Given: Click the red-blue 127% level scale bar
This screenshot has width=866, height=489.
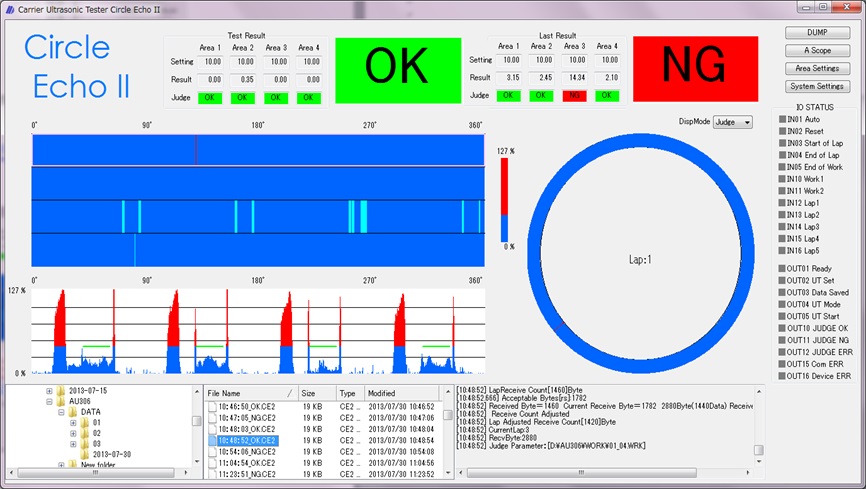Looking at the screenshot, I should 504,200.
